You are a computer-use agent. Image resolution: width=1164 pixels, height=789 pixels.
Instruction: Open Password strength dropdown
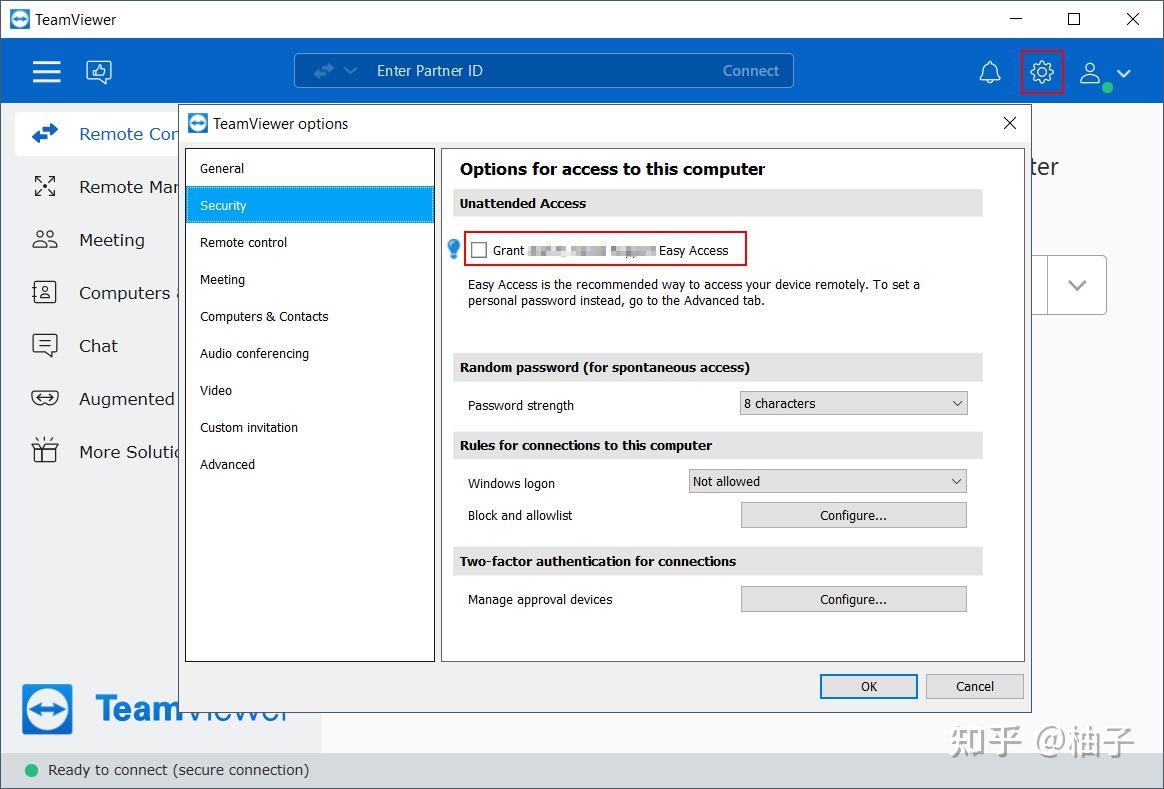tap(853, 403)
